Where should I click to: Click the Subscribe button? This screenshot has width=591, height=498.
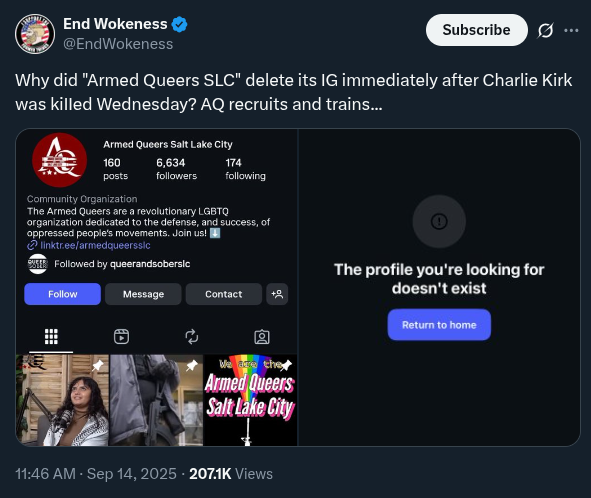point(477,30)
